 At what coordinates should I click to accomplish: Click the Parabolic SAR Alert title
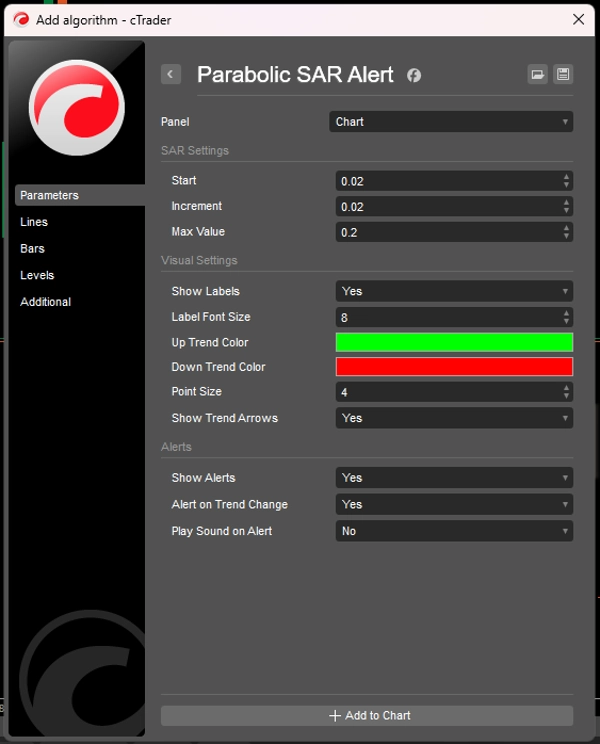pyautogui.click(x=295, y=74)
